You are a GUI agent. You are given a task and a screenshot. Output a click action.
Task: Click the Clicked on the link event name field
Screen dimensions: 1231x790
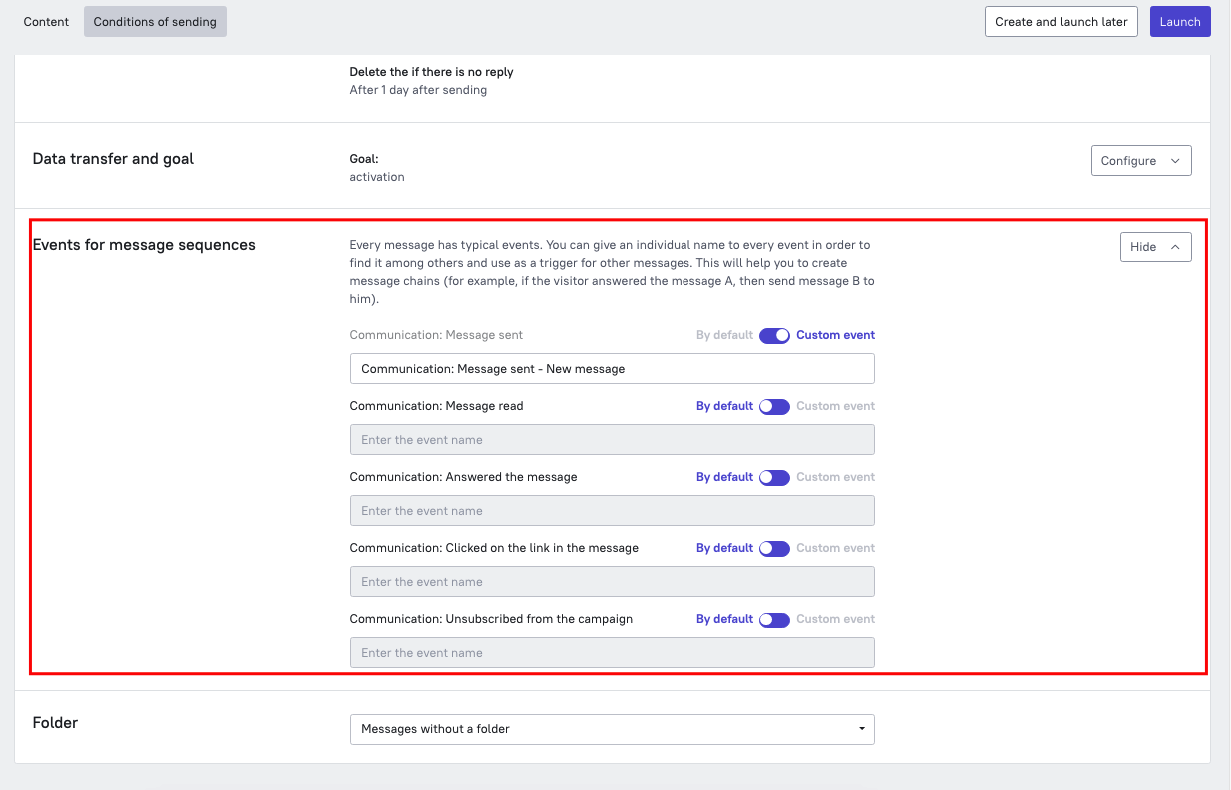(612, 582)
